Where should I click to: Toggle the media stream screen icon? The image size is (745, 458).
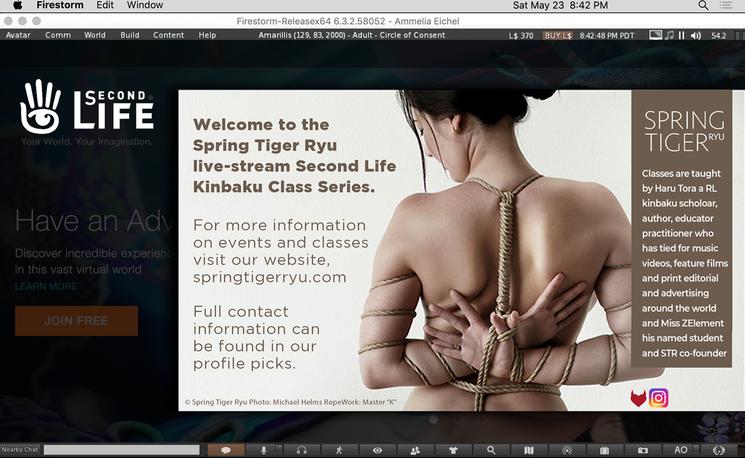click(x=656, y=35)
